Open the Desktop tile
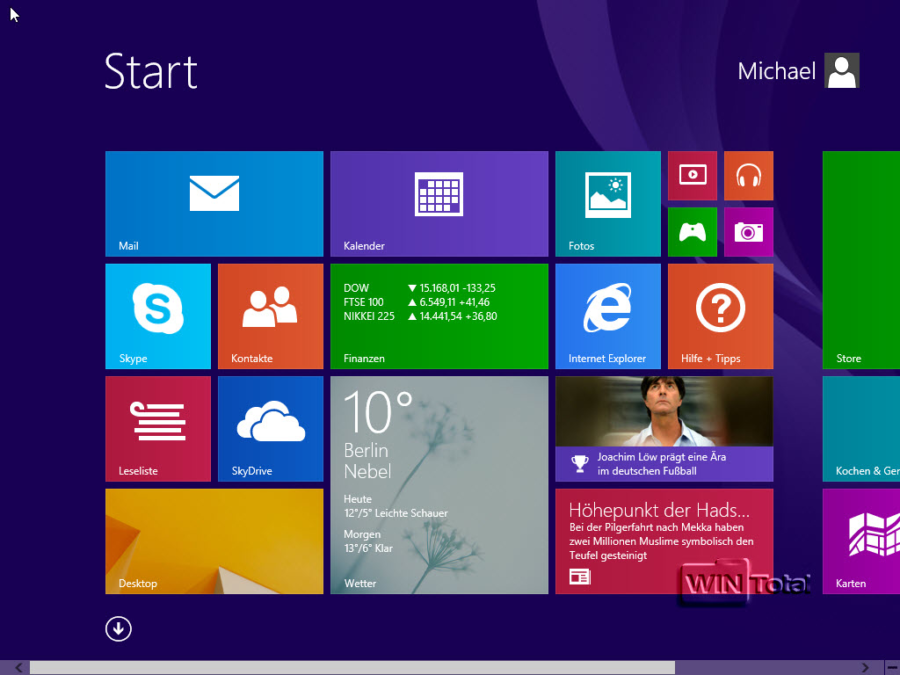Viewport: 900px width, 675px height. pos(214,541)
